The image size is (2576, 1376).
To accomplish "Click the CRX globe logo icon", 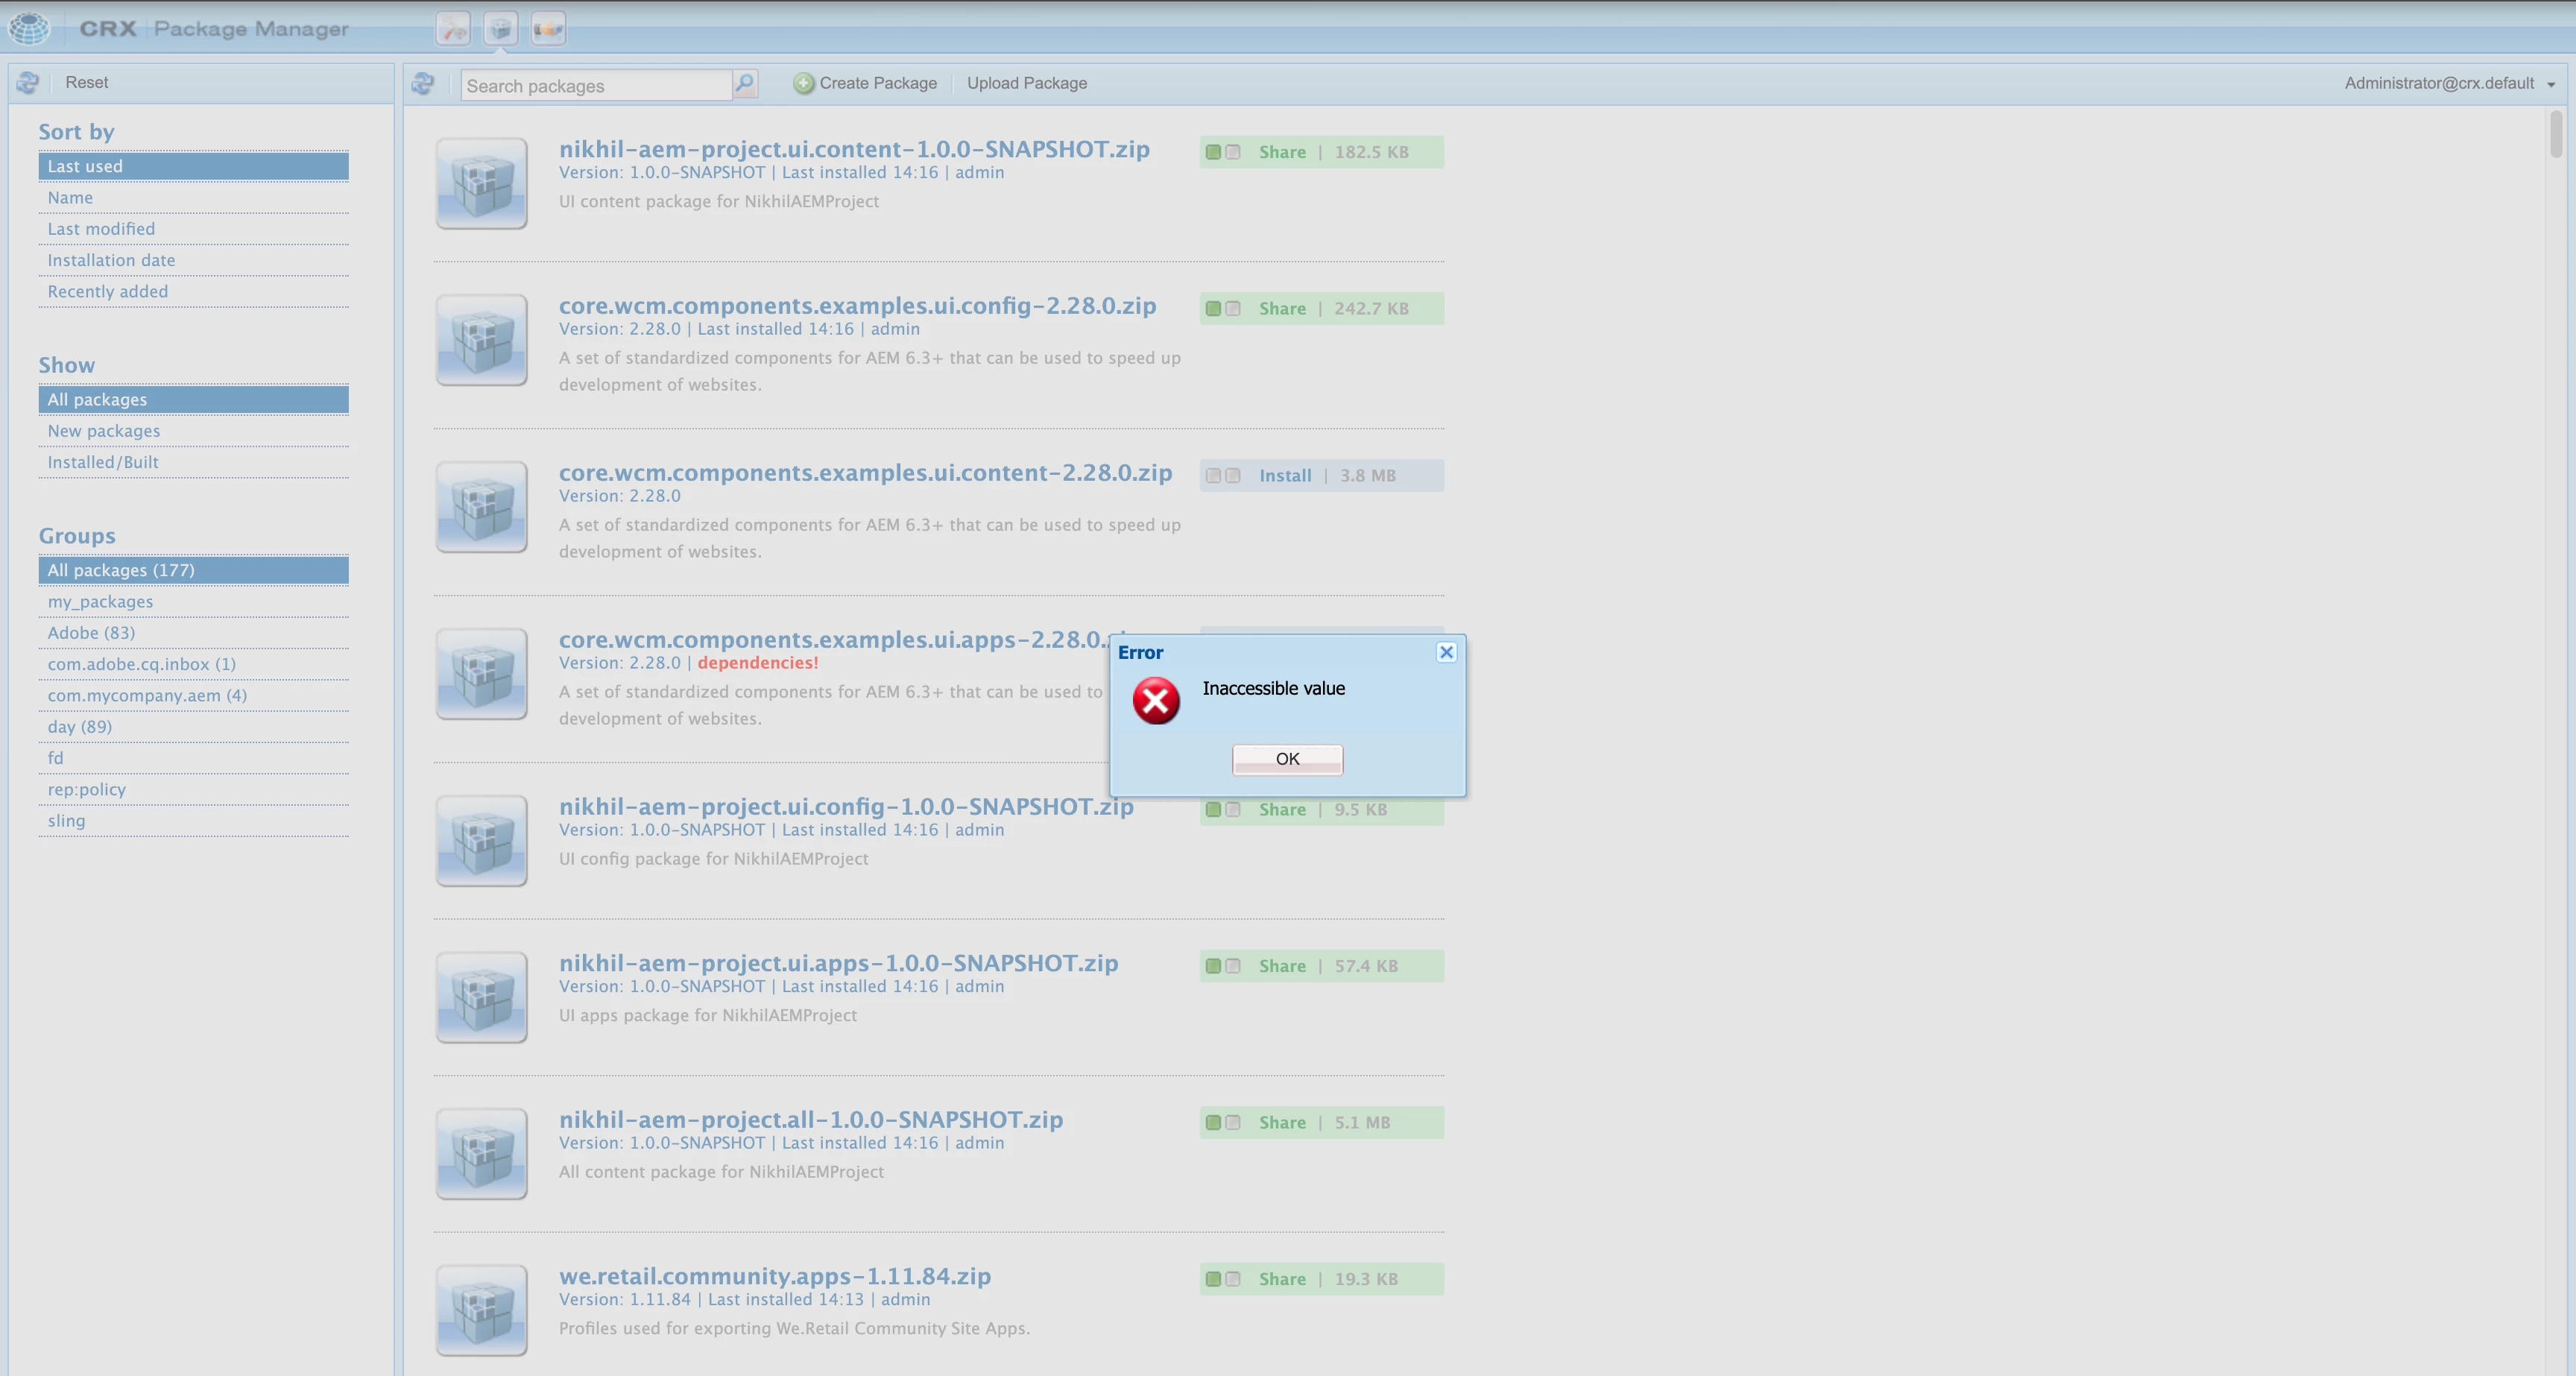I will [29, 28].
